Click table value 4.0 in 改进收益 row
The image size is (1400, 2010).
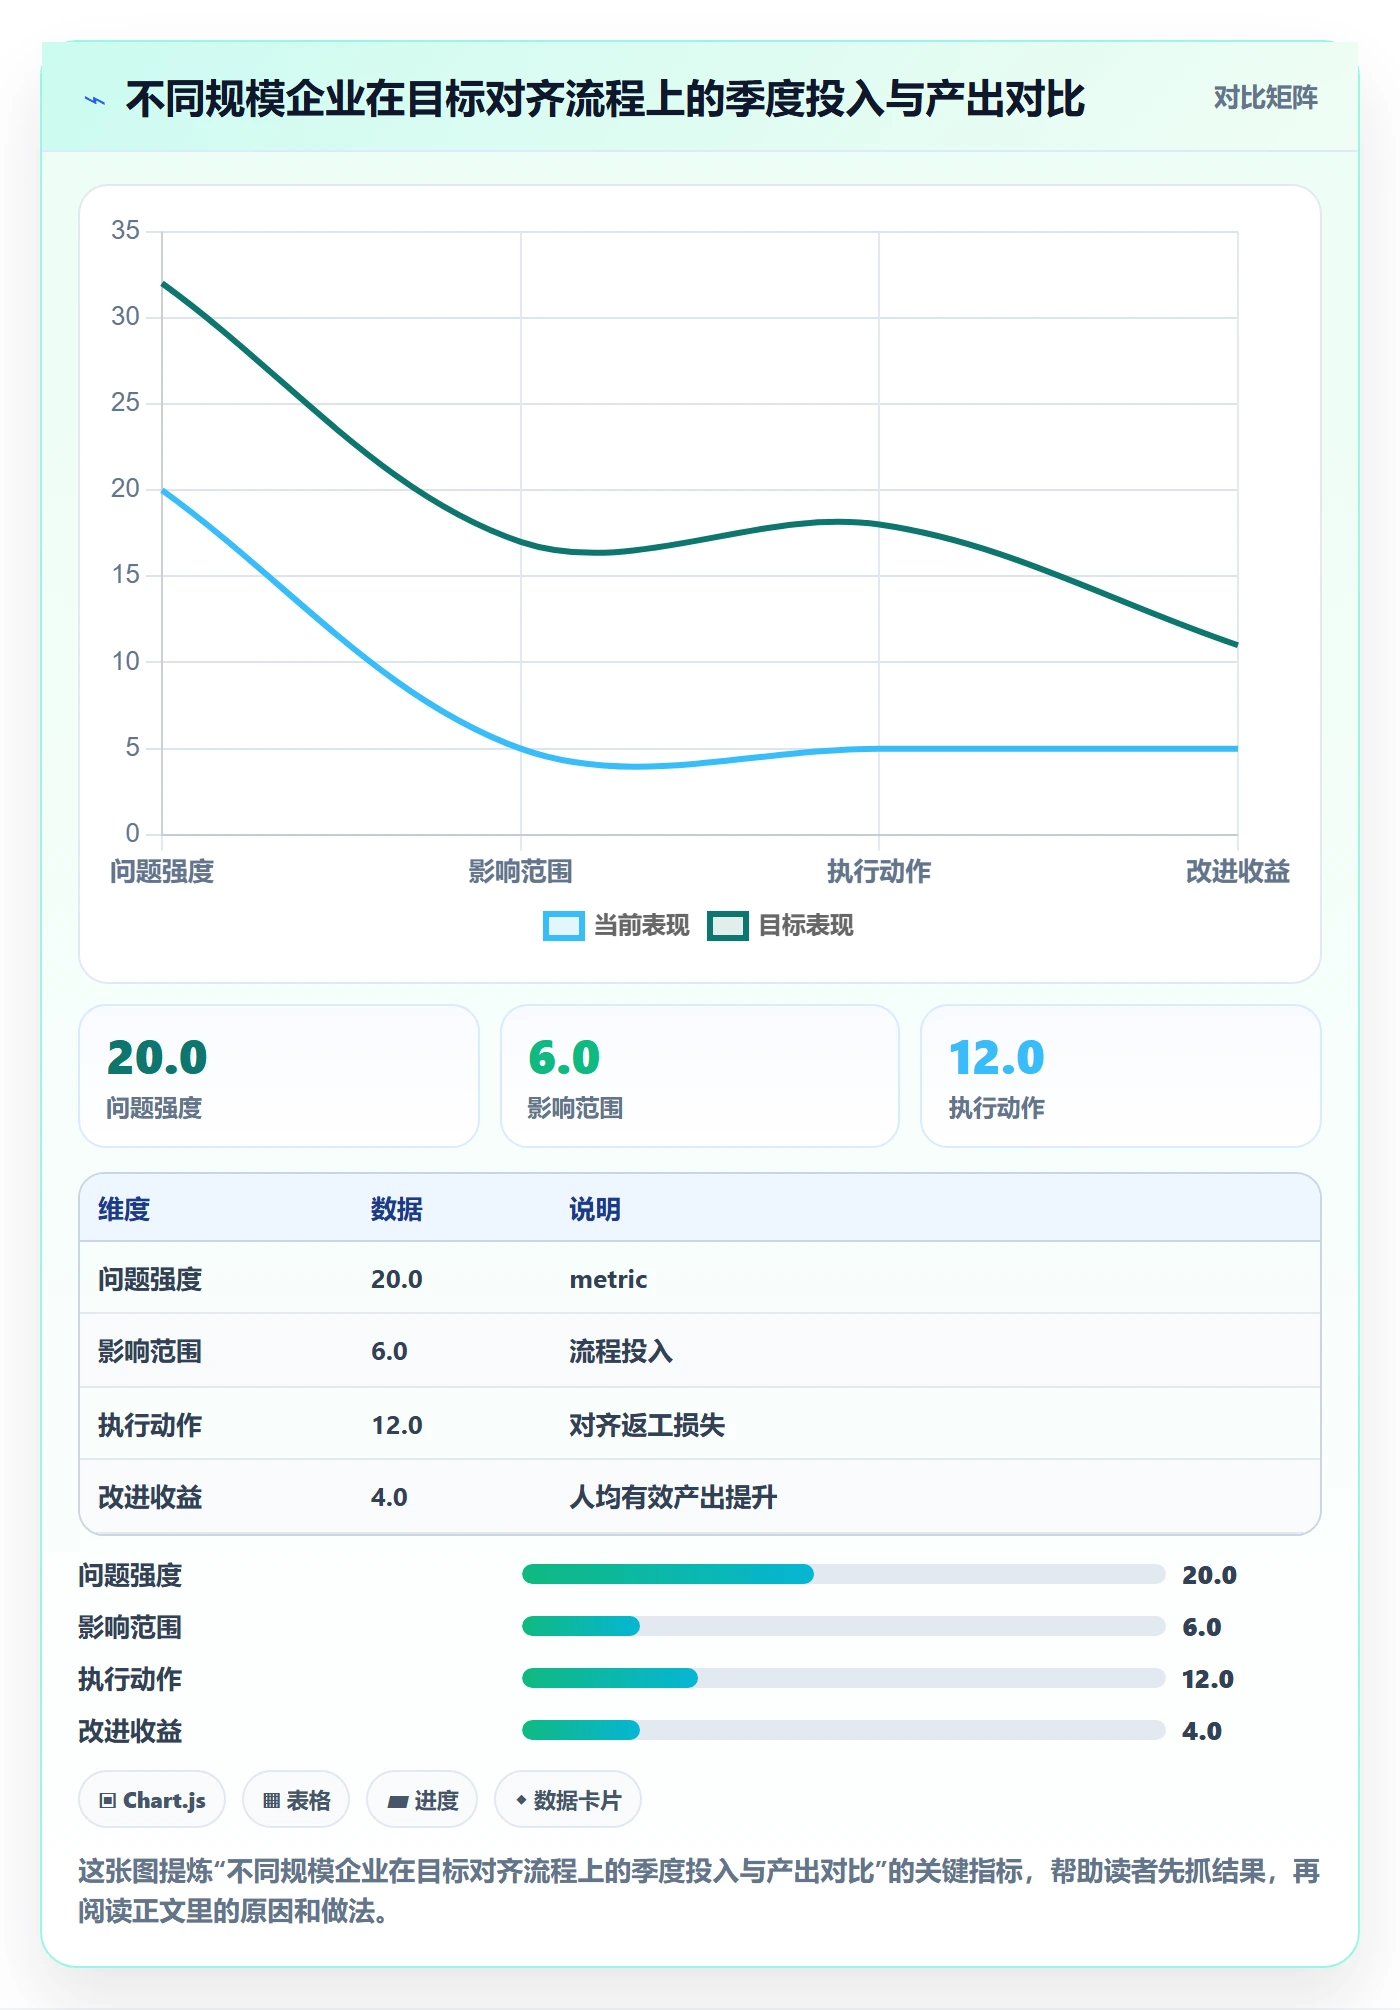point(389,1497)
